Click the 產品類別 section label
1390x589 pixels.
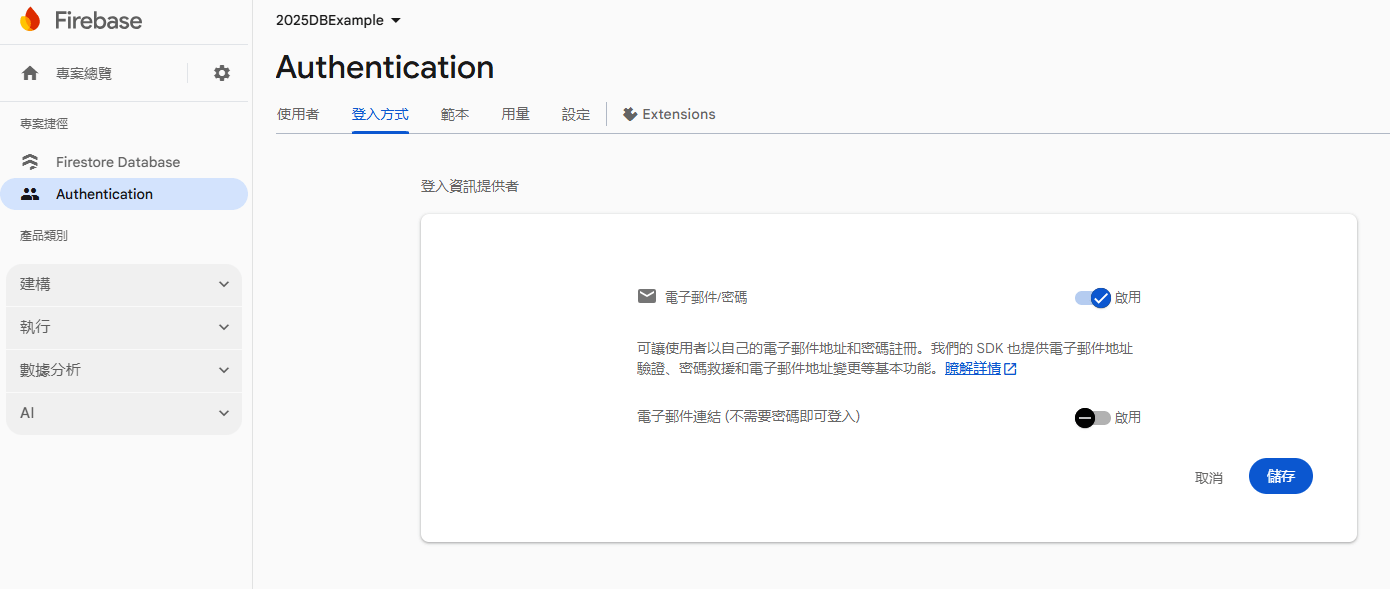[44, 236]
